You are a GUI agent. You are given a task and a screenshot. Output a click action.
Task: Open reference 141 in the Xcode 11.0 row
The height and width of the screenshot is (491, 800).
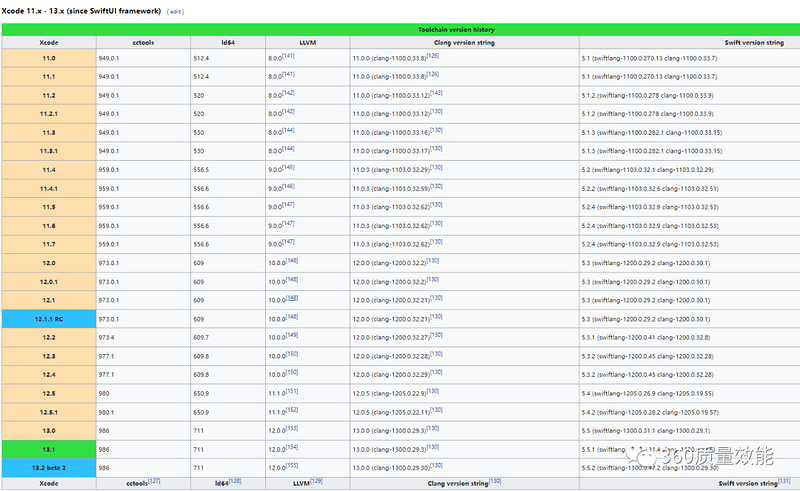point(288,55)
